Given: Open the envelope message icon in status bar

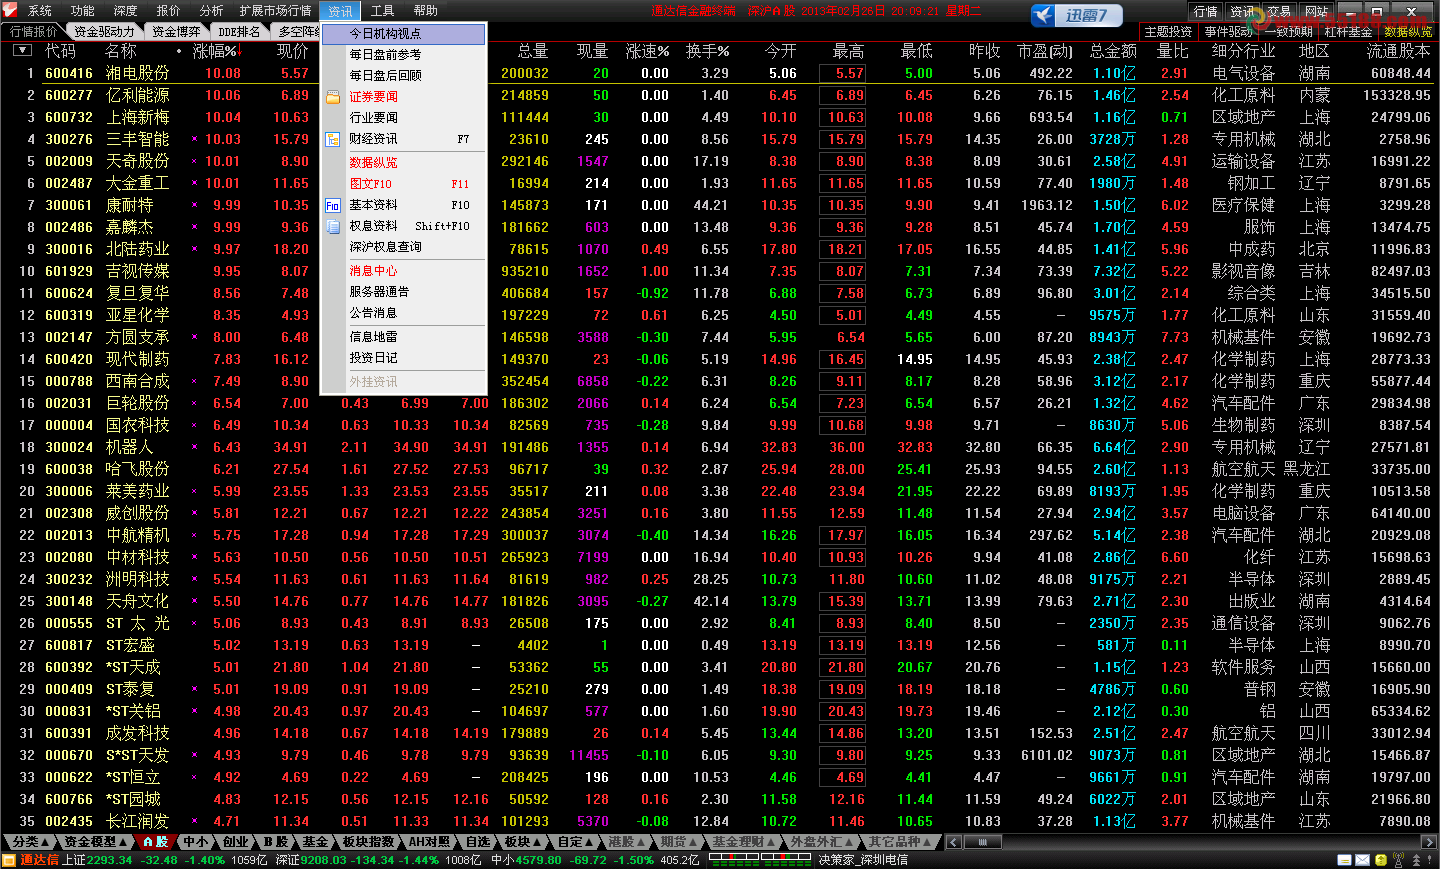Looking at the screenshot, I should [x=1364, y=860].
